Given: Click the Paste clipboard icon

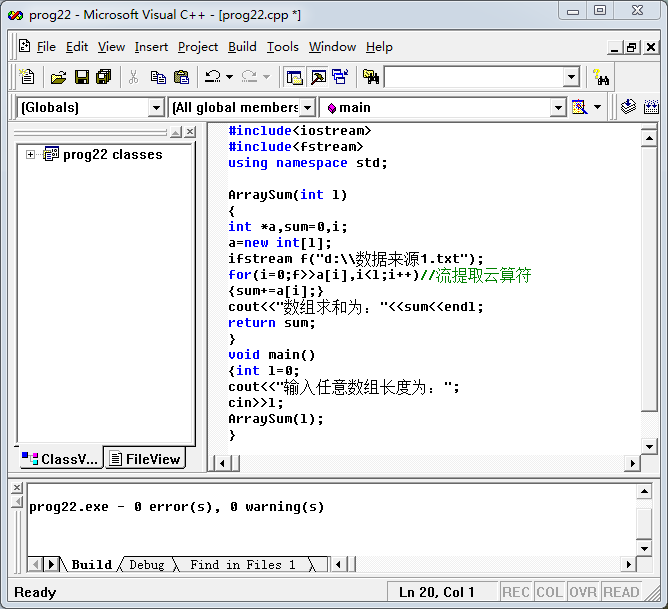Looking at the screenshot, I should coord(181,77).
